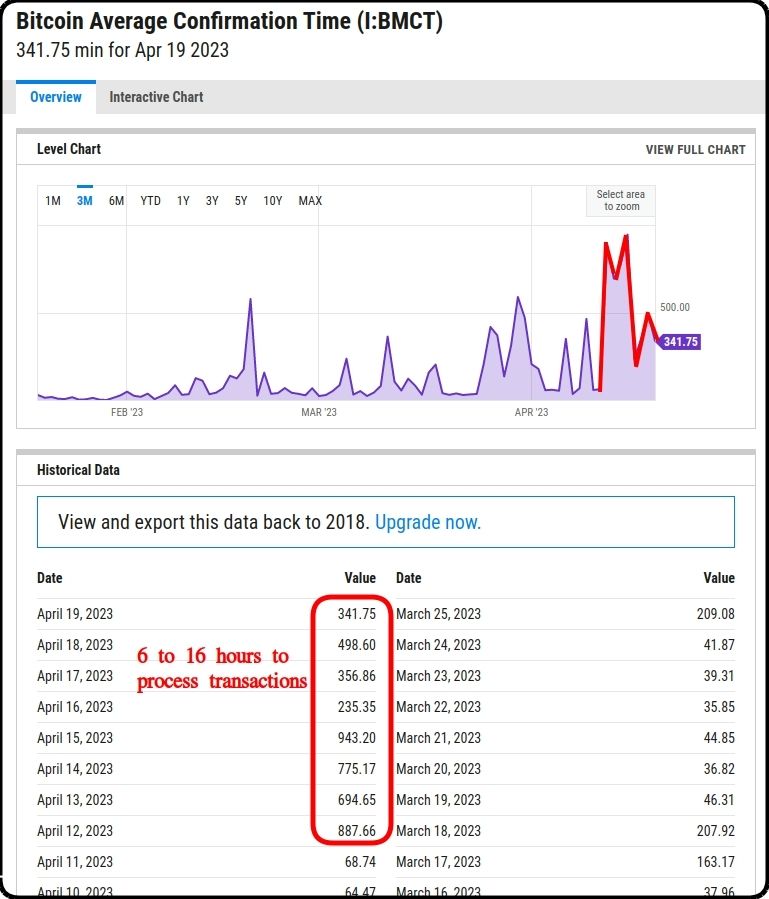Click the value 68.74
The image size is (769, 899).
tap(360, 862)
